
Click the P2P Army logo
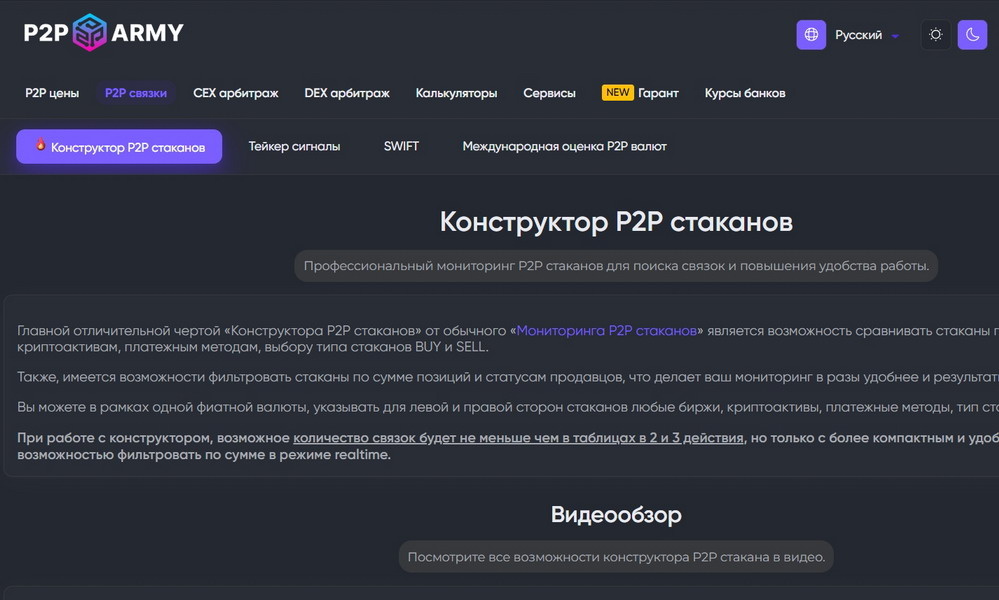[103, 32]
